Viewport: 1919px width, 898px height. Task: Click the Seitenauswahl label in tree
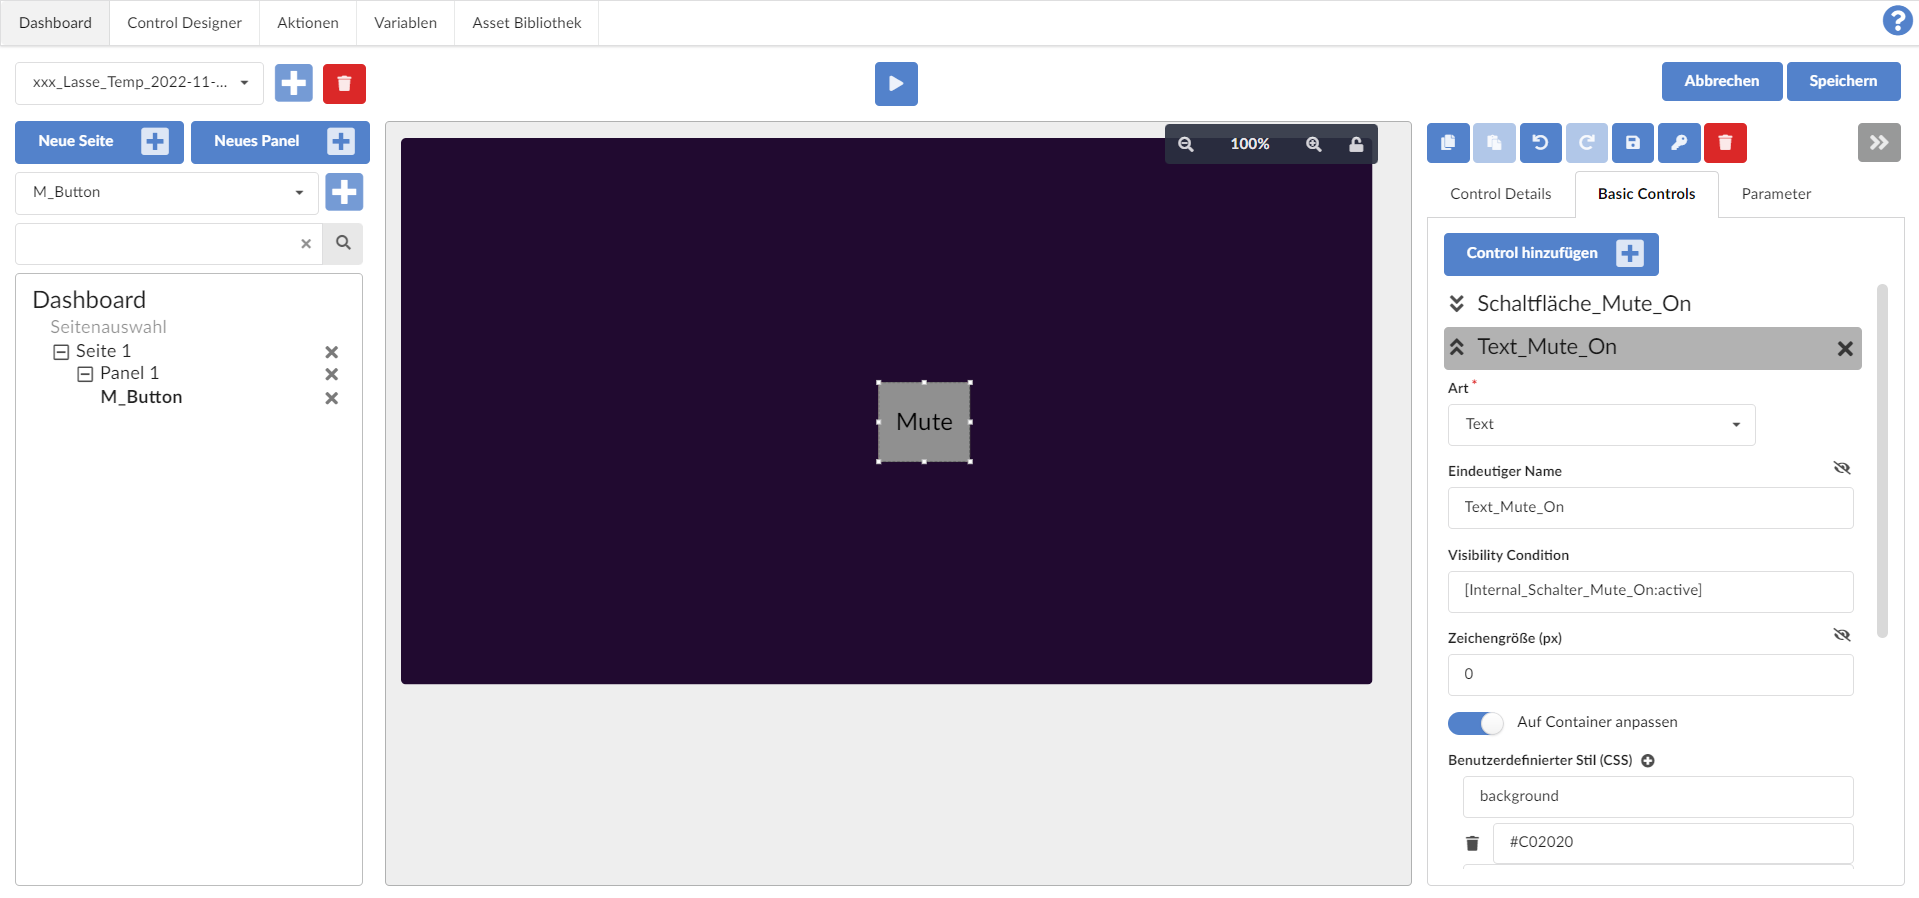(x=108, y=327)
